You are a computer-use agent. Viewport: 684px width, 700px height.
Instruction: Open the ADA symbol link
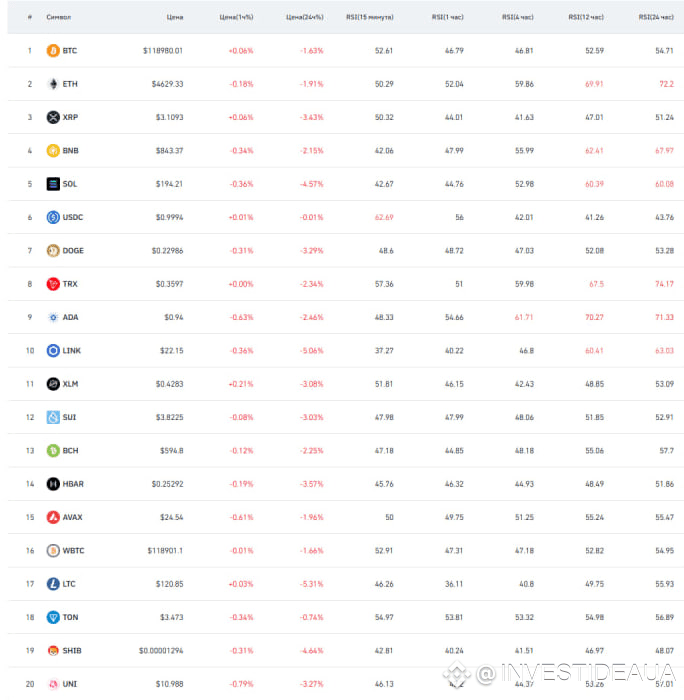pos(71,317)
